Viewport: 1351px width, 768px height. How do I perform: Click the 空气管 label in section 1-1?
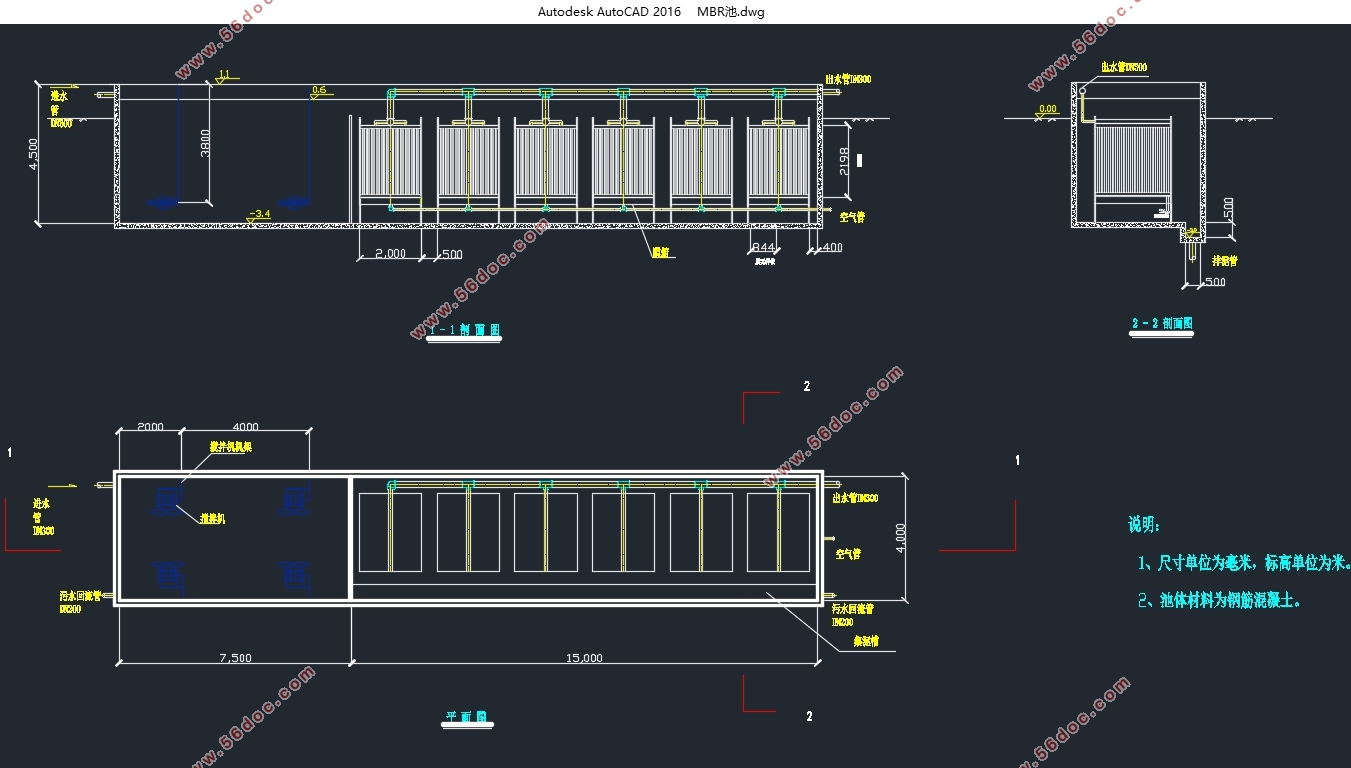[851, 216]
